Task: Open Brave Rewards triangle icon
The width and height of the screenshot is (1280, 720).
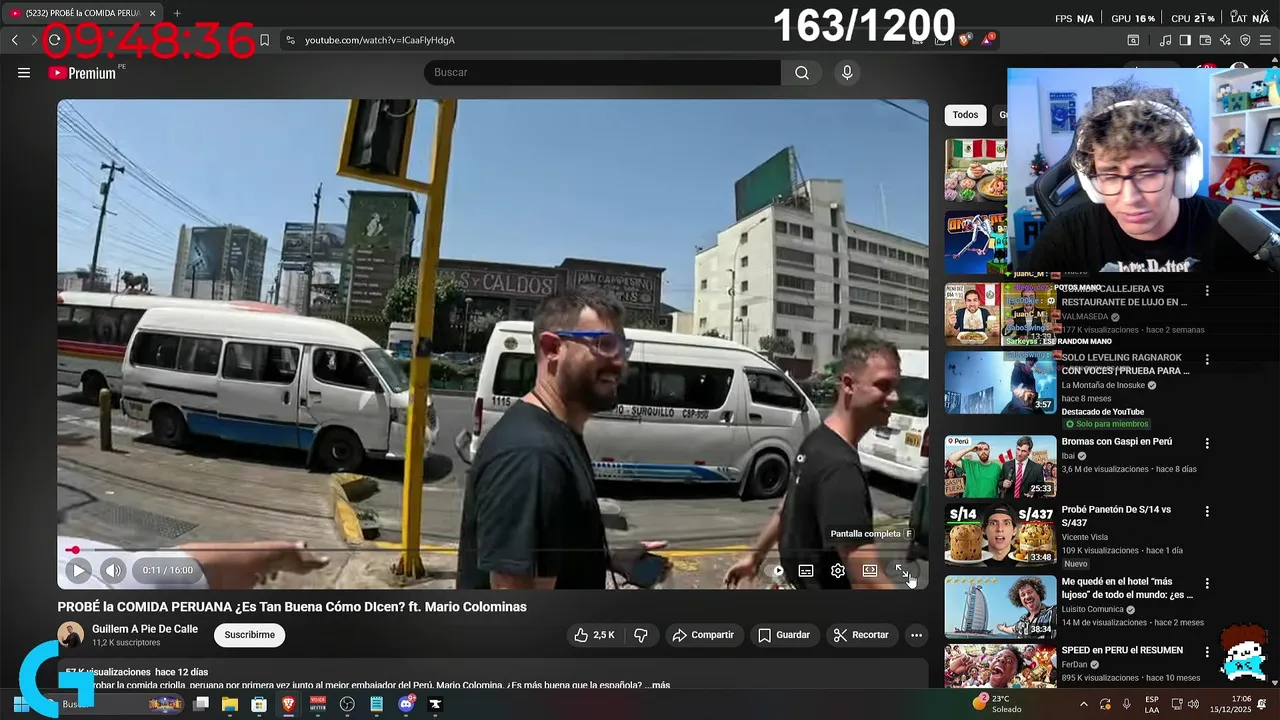Action: click(988, 40)
